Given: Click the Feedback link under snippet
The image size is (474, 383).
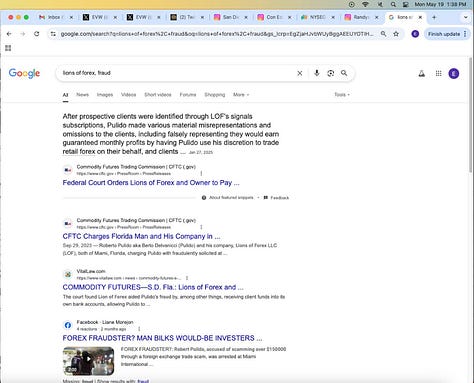Looking at the screenshot, I should coord(276,198).
